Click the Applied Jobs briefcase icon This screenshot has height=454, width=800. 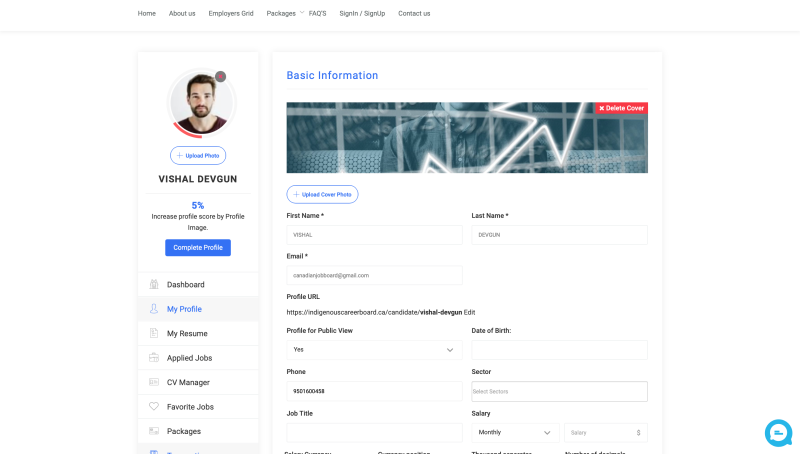click(154, 358)
